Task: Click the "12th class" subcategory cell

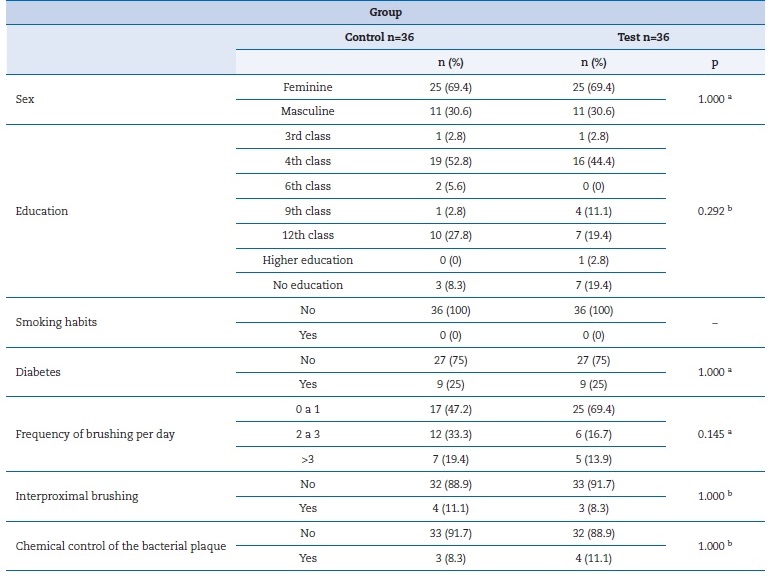Action: (307, 235)
